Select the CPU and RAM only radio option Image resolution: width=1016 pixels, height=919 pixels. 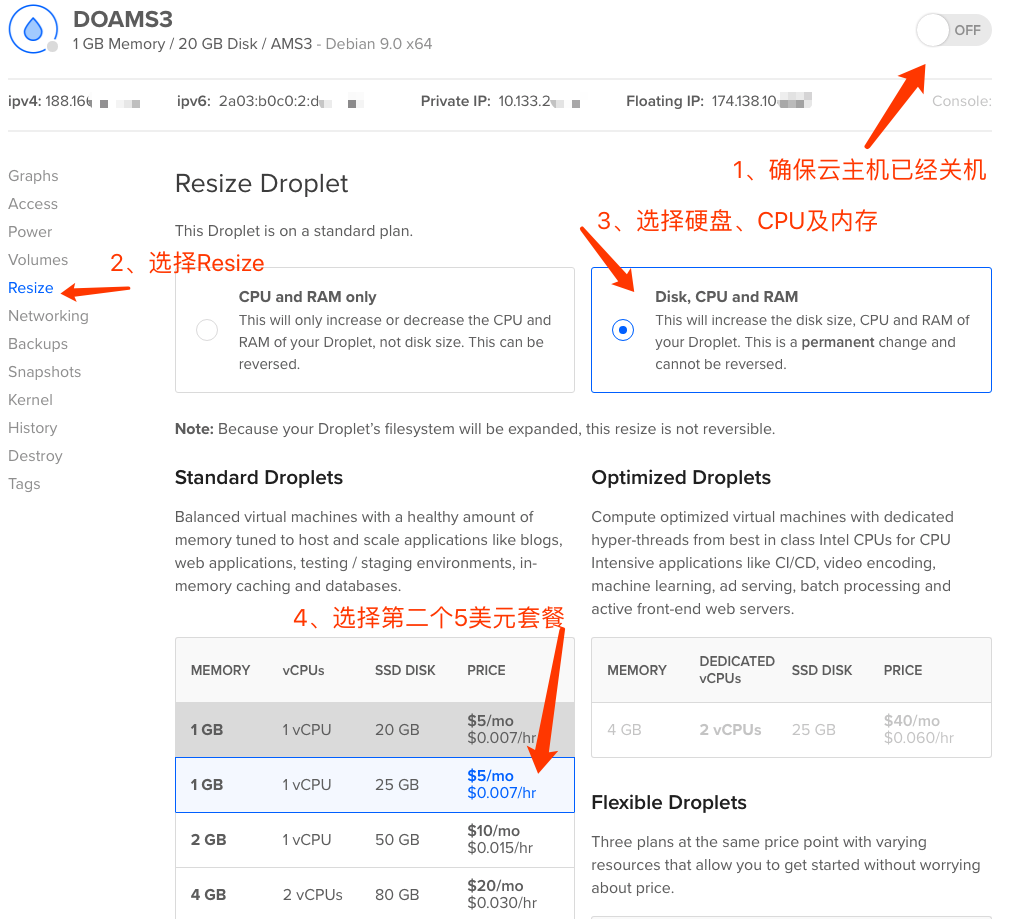[x=207, y=330]
